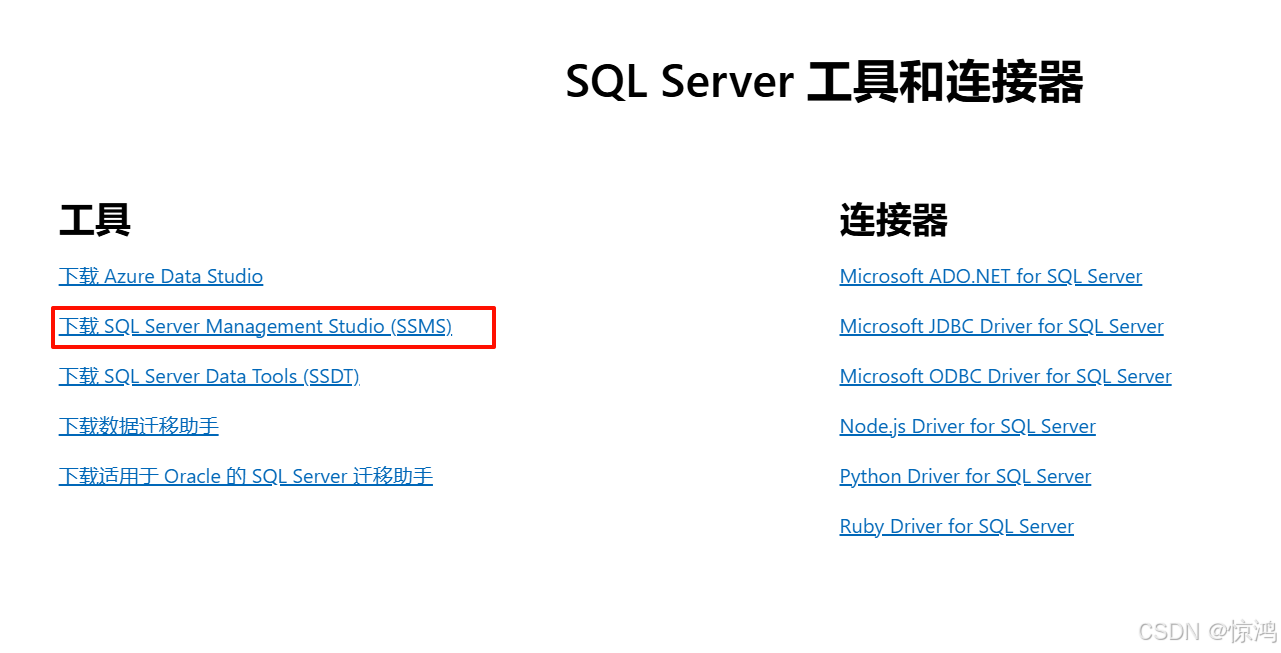The height and width of the screenshot is (653, 1281).
Task: Download the Data Migration Assistant tool
Action: [x=138, y=426]
